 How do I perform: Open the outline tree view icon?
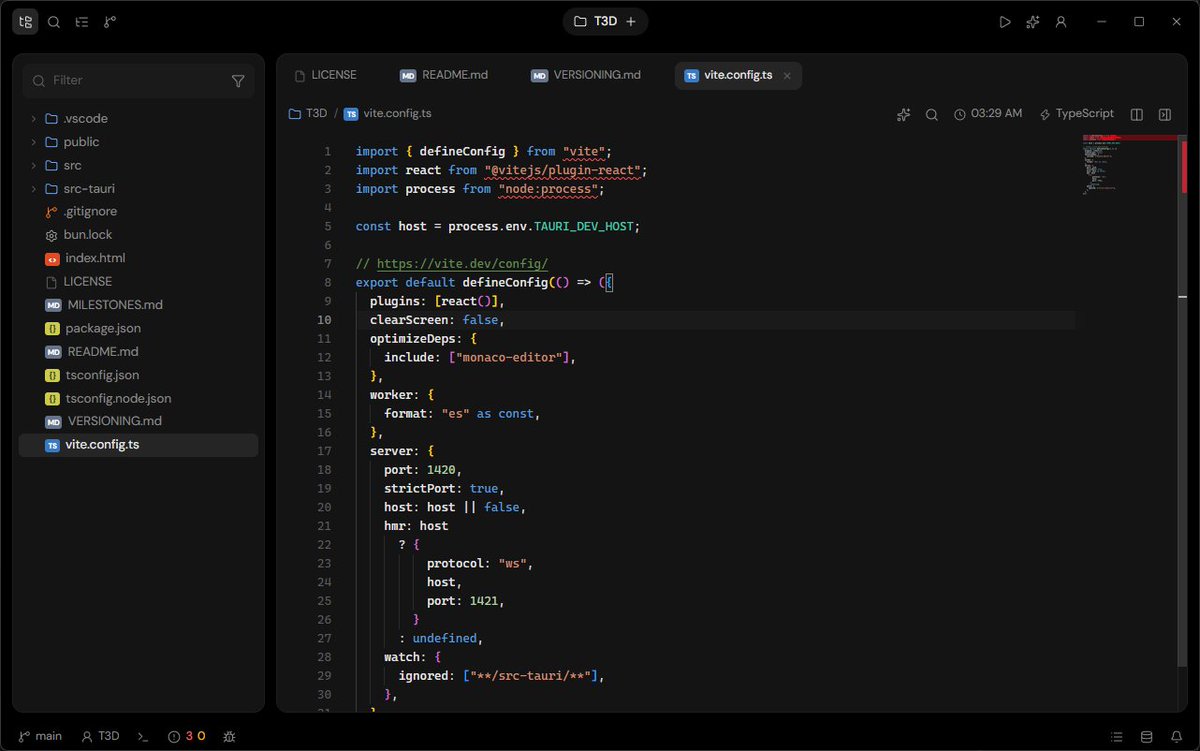pyautogui.click(x=82, y=21)
